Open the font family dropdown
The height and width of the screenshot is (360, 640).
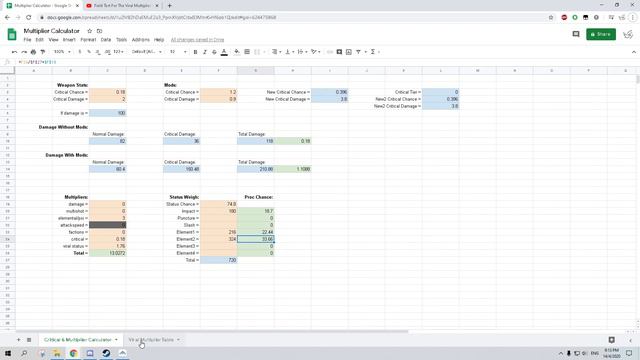[x=147, y=52]
